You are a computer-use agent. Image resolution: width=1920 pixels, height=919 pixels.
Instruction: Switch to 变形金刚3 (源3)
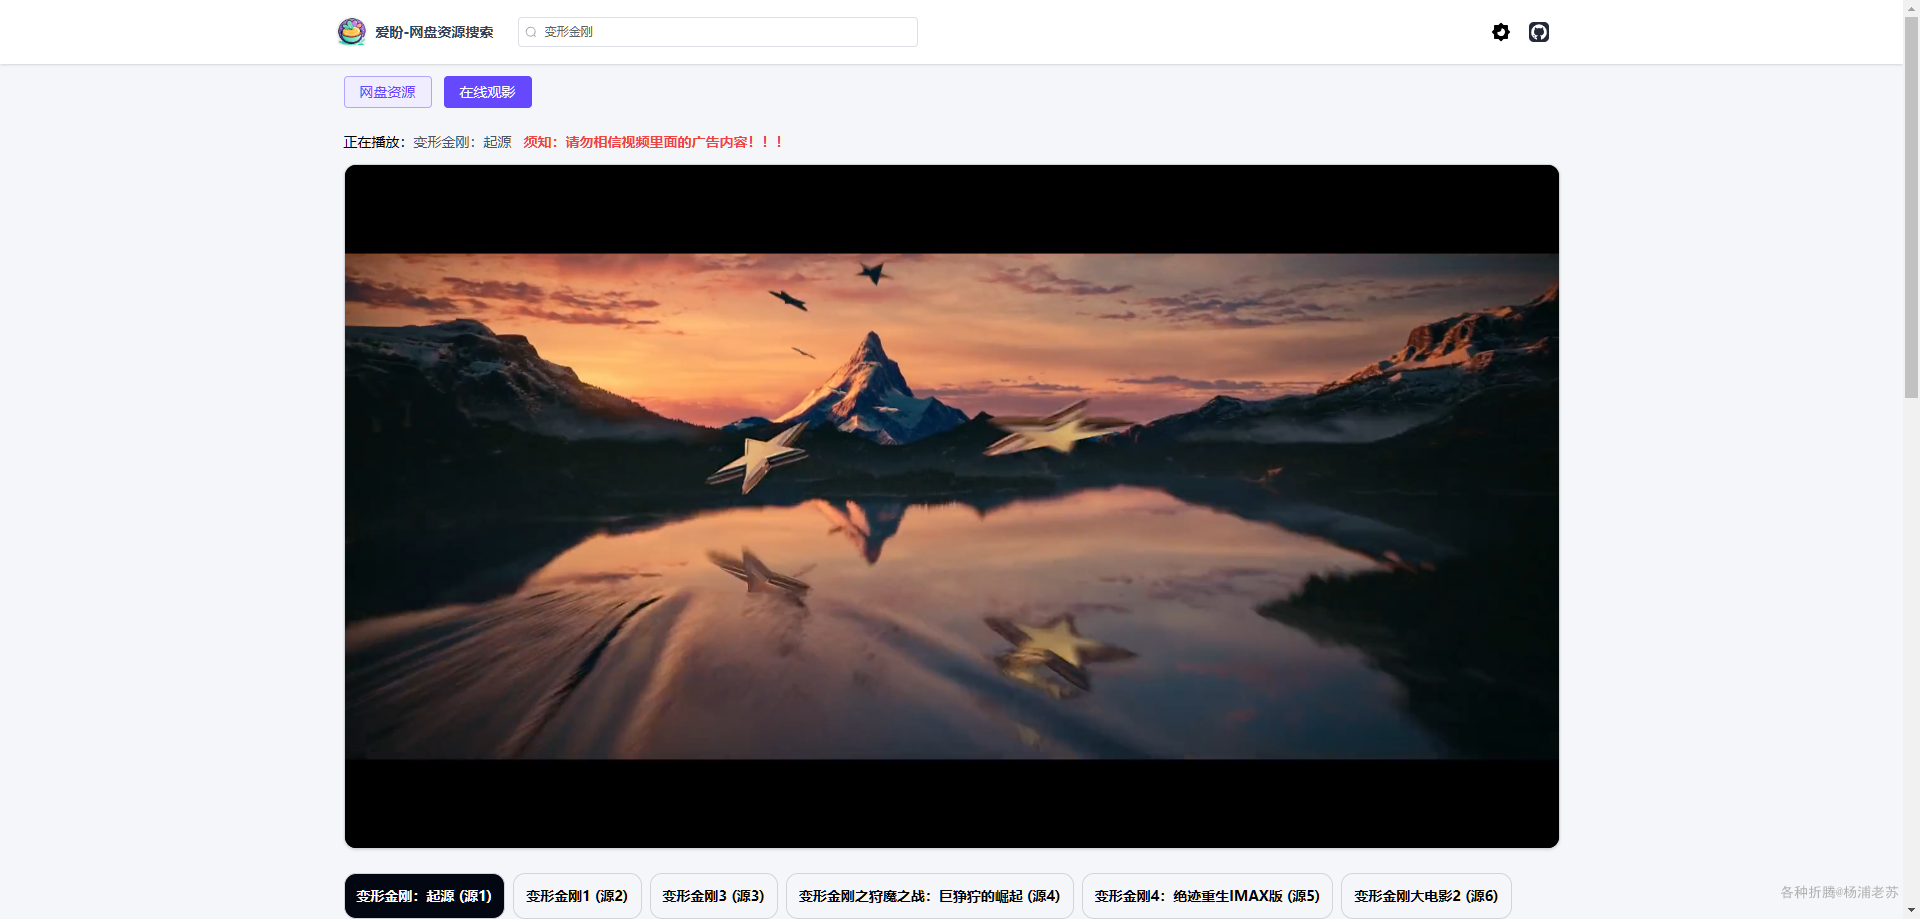(713, 896)
